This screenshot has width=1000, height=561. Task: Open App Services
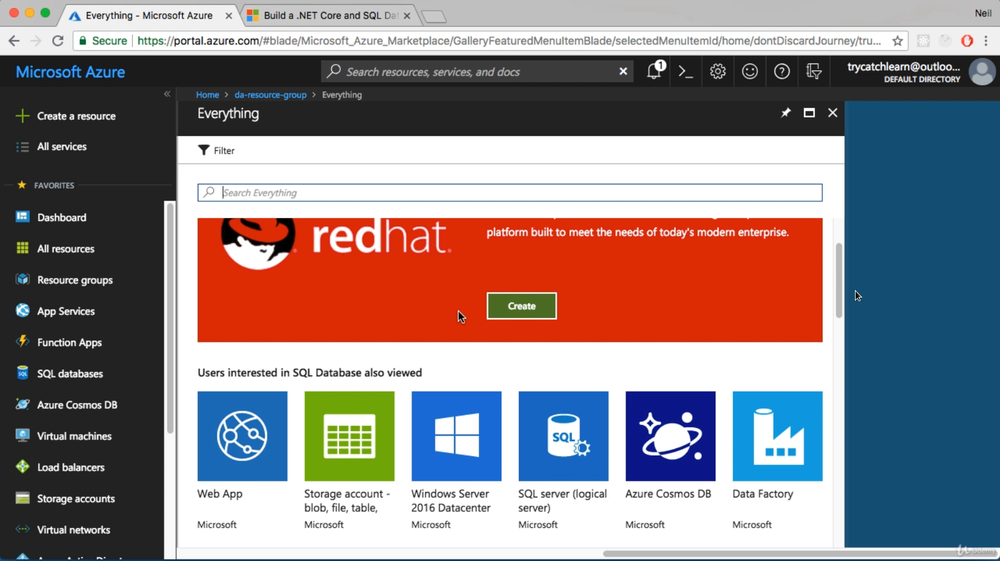click(x=55, y=311)
